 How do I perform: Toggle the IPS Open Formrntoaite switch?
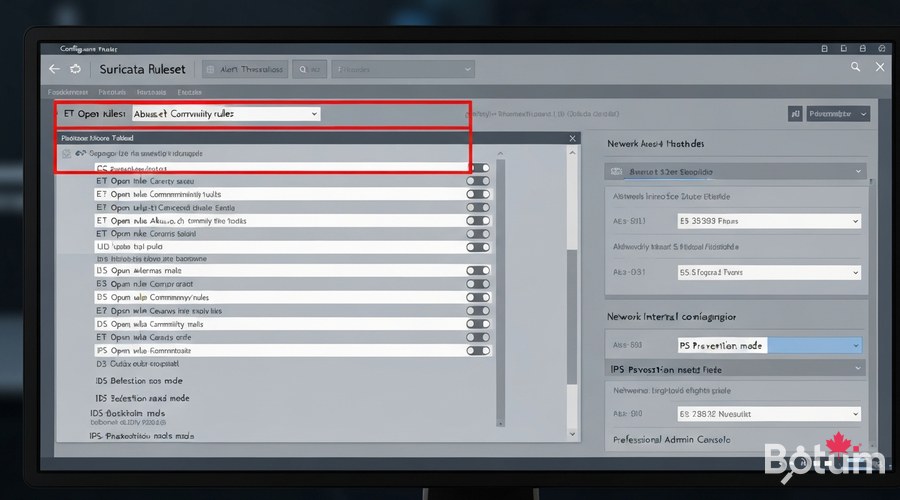[478, 350]
